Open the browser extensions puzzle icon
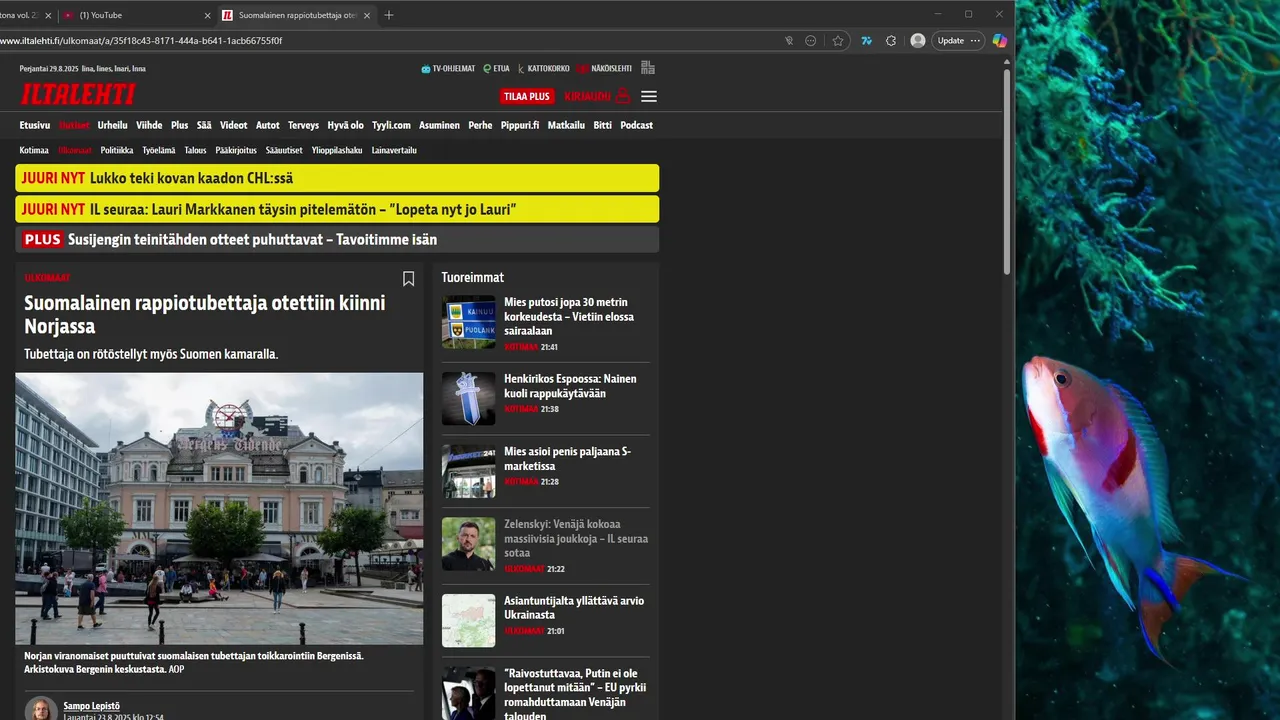This screenshot has height=720, width=1280. (891, 41)
